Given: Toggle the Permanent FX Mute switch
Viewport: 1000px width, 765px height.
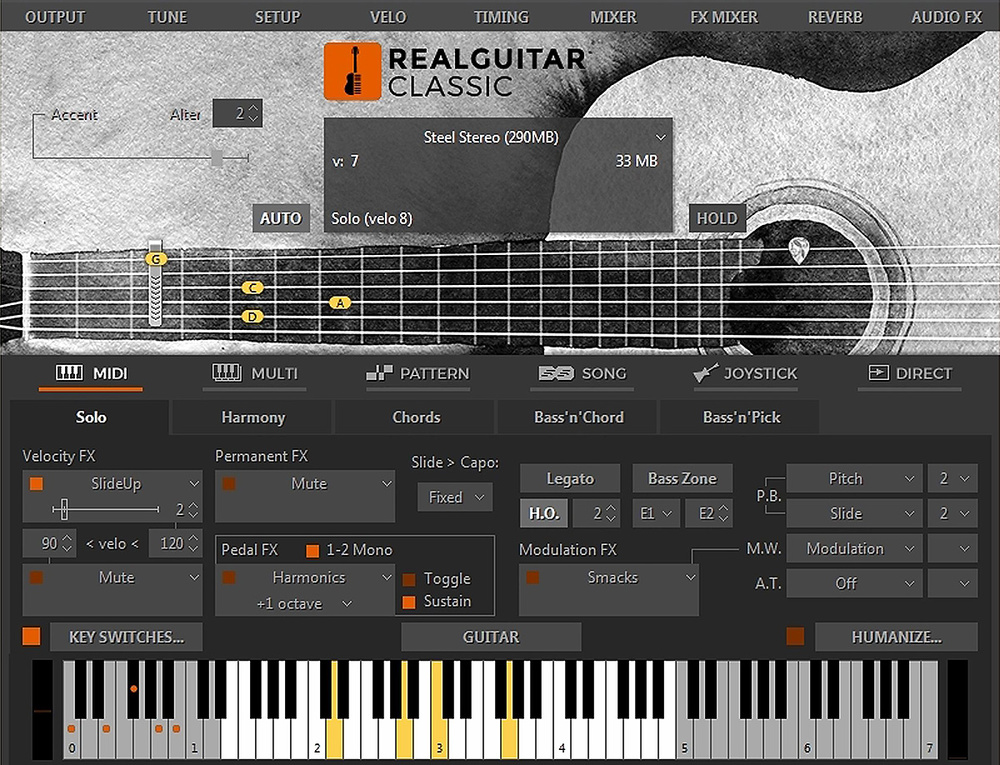Looking at the screenshot, I should coord(229,484).
